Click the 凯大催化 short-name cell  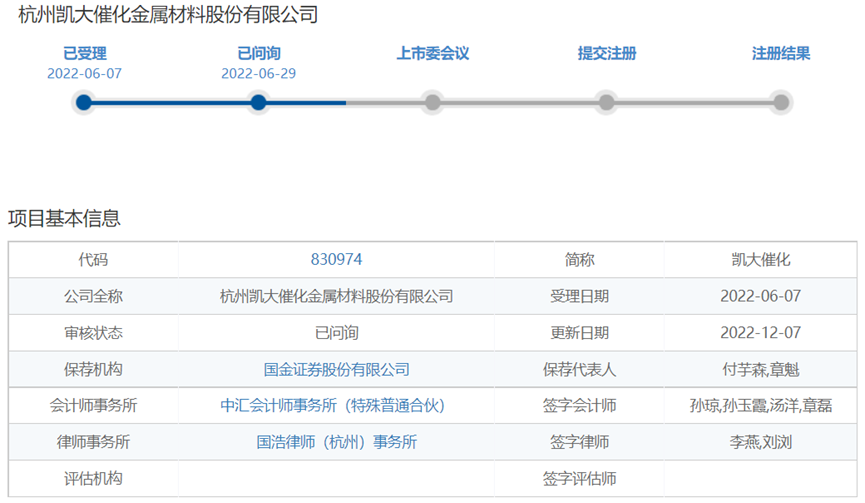[761, 259]
